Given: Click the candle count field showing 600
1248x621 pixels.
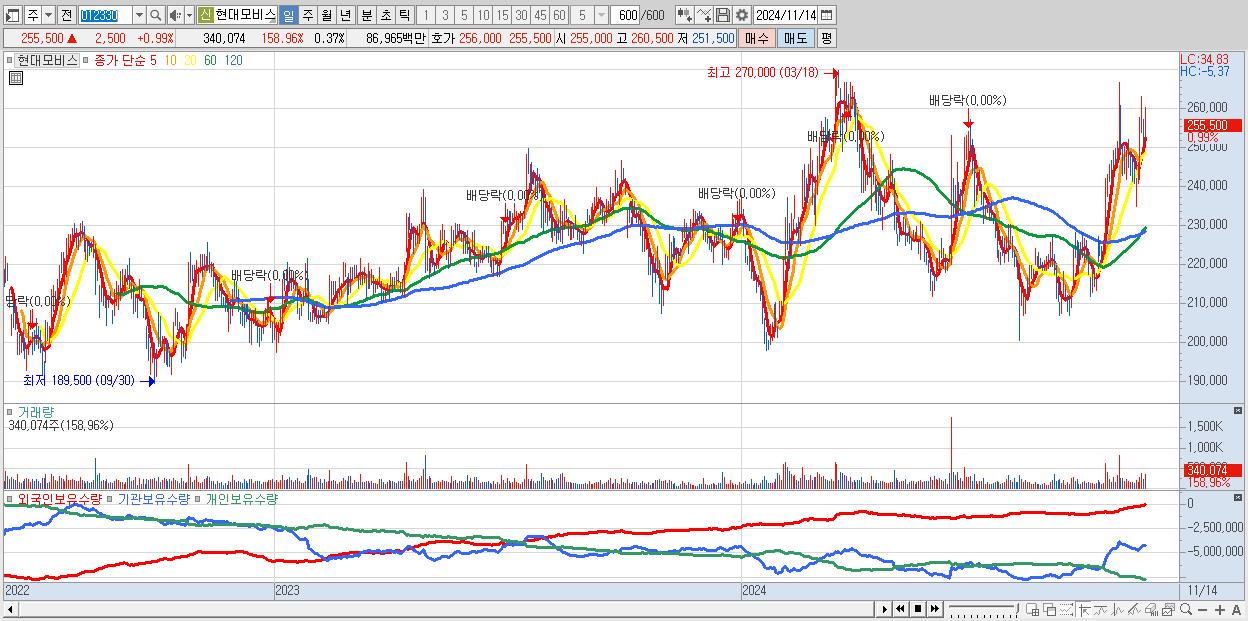Looking at the screenshot, I should click(x=625, y=15).
